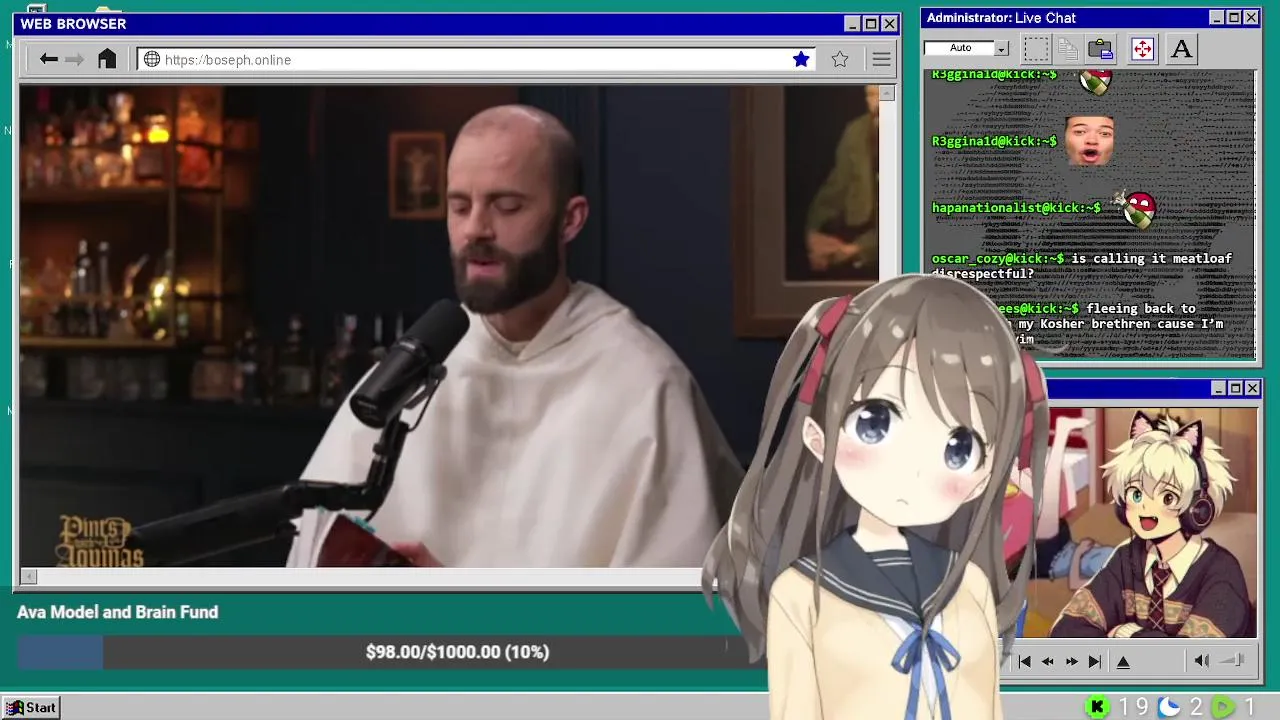Viewport: 1280px width, 720px height.
Task: Mute the media player speaker icon
Action: [x=1201, y=661]
